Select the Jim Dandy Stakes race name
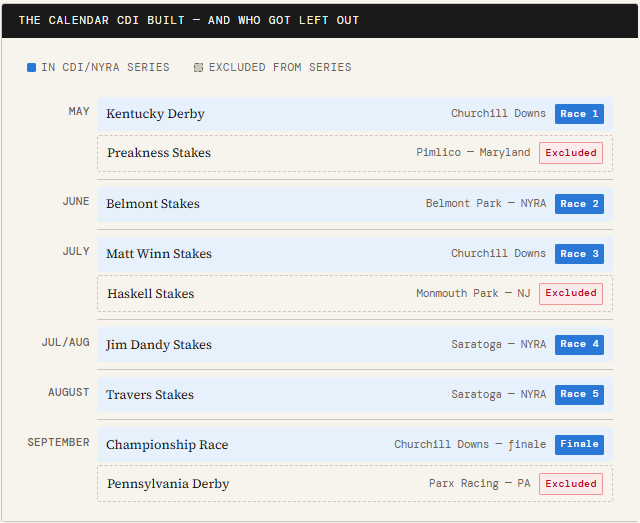640x523 pixels. [x=159, y=345]
